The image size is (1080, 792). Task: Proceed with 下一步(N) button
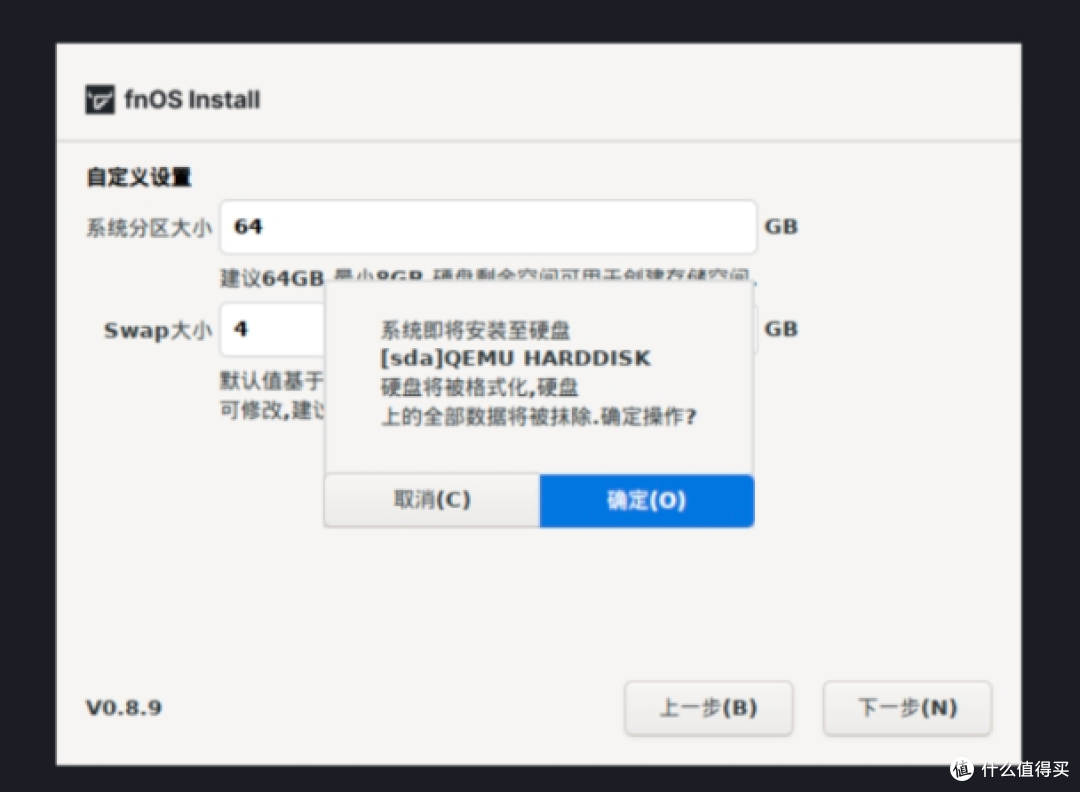tap(907, 708)
